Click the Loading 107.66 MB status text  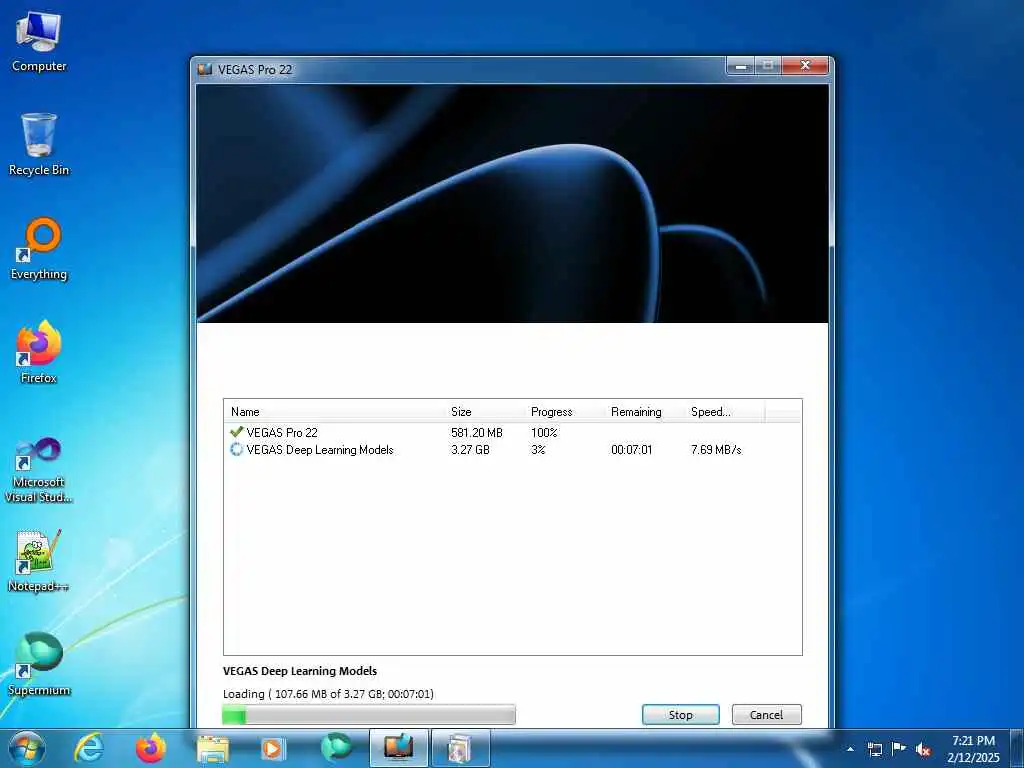tap(328, 694)
